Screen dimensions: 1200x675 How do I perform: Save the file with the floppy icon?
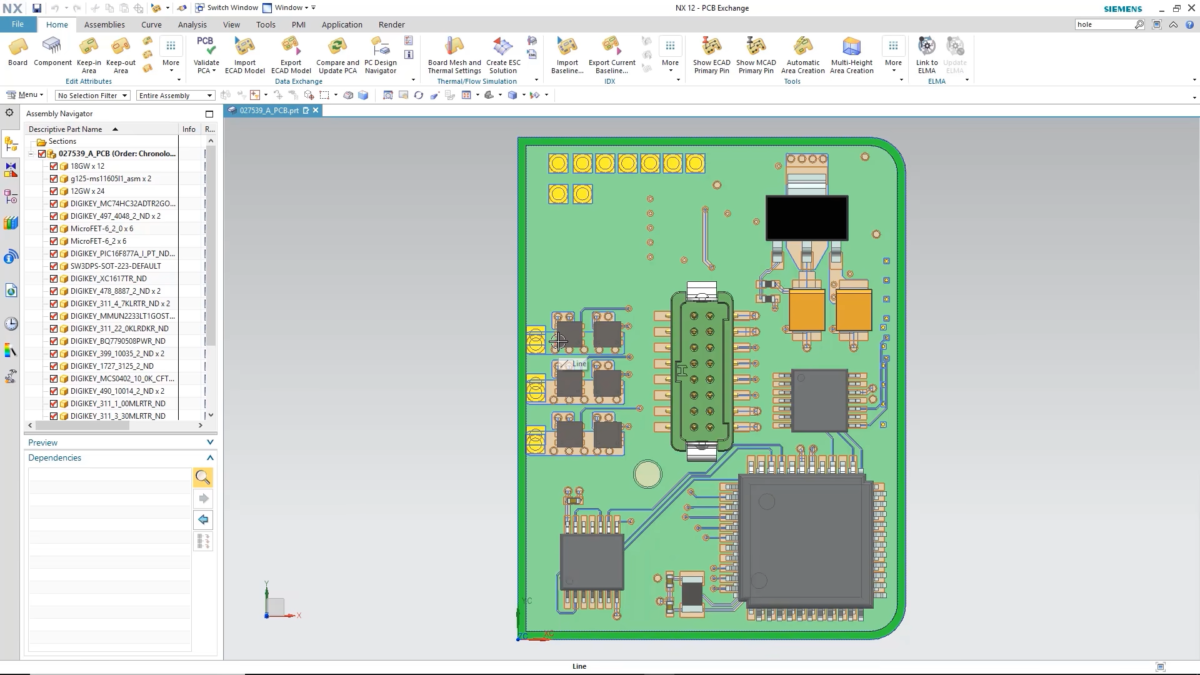[37, 8]
